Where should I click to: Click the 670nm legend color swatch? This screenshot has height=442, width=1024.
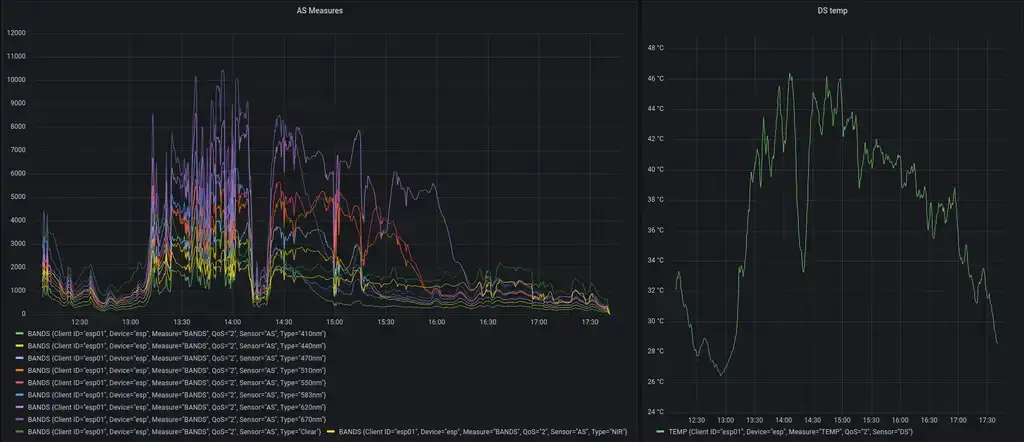click(x=18, y=420)
